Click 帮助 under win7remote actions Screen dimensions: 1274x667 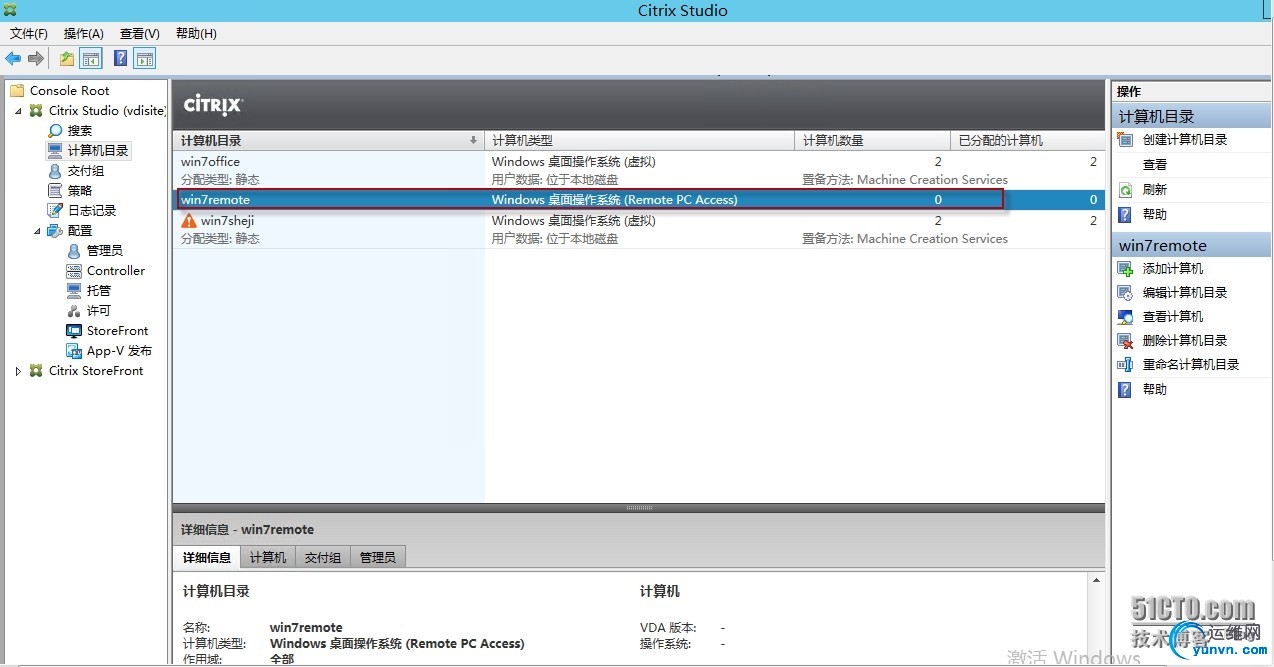point(1155,390)
